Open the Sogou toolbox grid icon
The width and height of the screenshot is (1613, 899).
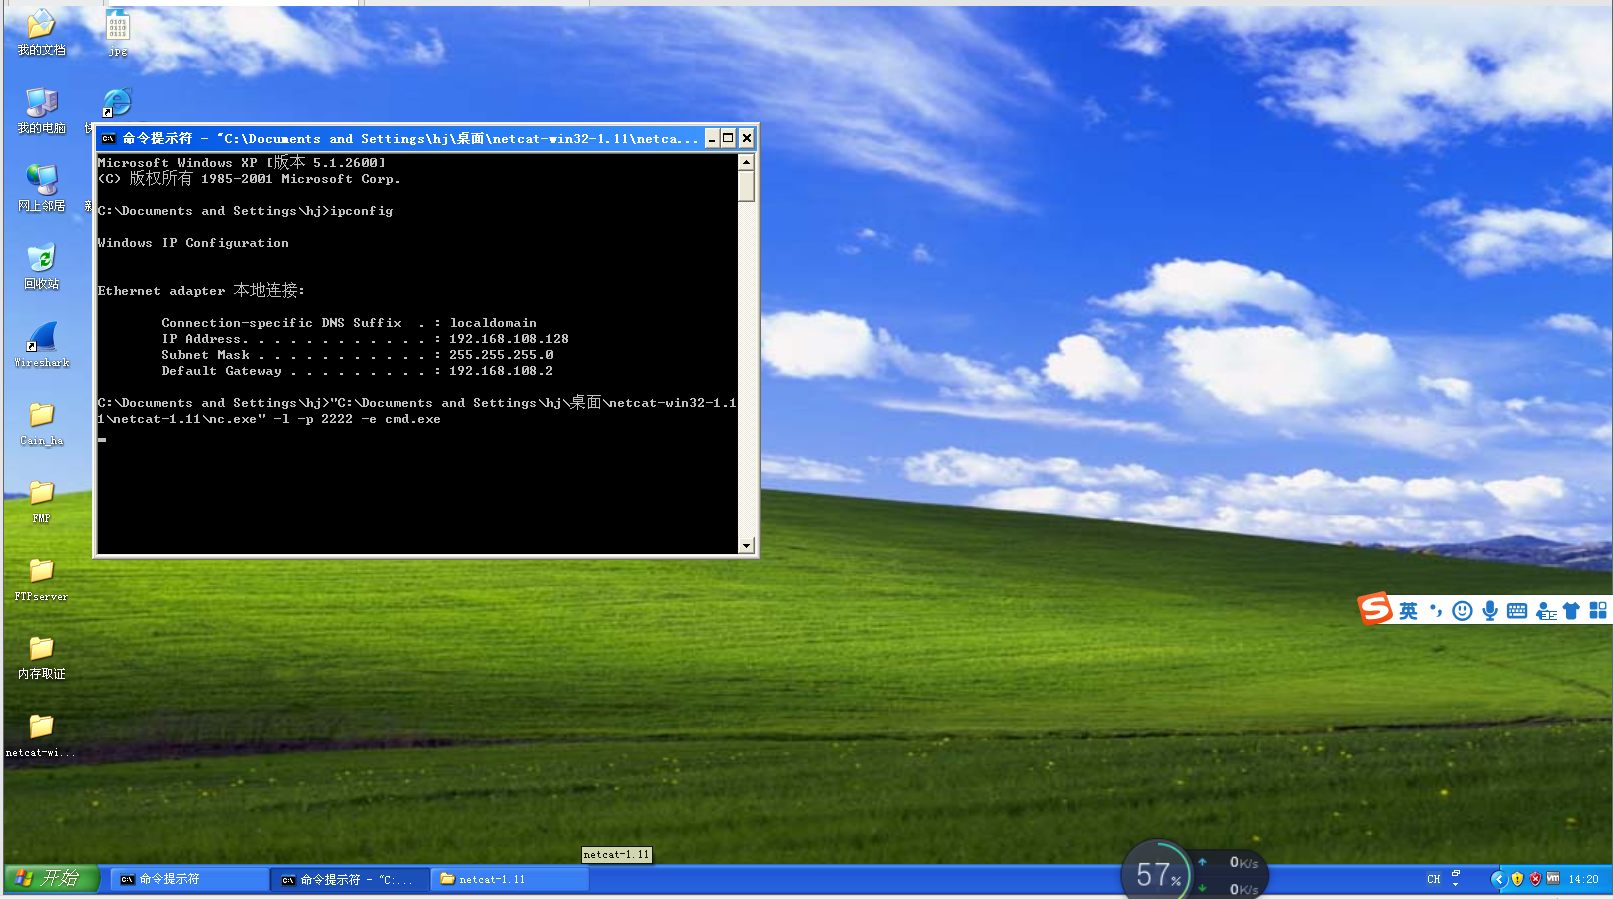1598,611
